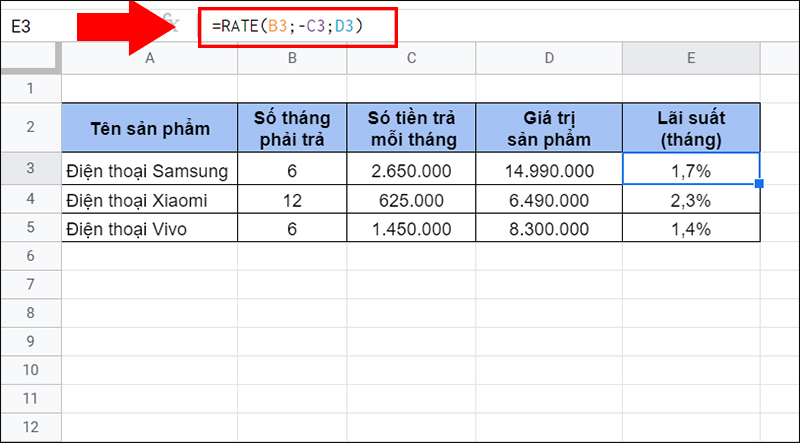This screenshot has height=443, width=800.
Task: Click the fill handle on cell E3
Action: (x=760, y=184)
